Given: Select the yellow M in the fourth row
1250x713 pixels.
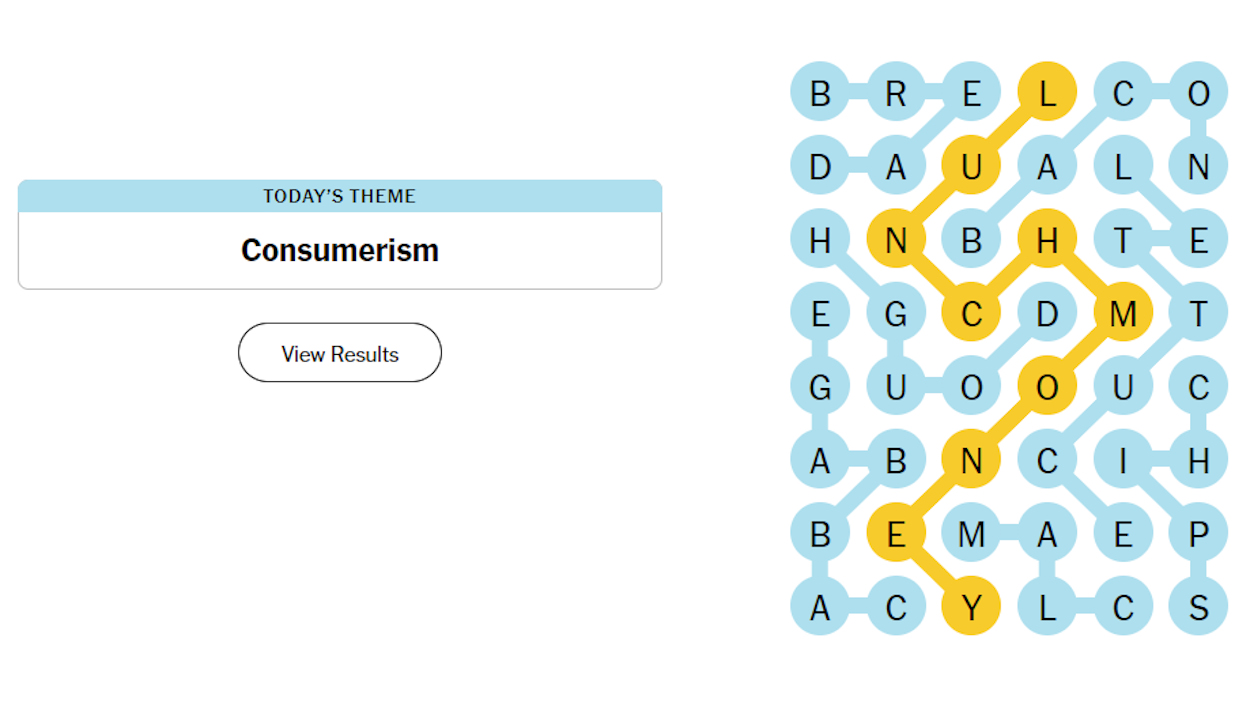Looking at the screenshot, I should (1123, 312).
